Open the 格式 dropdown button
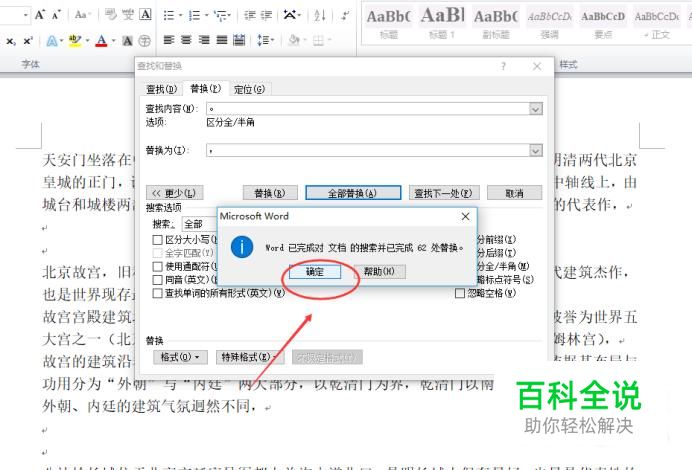Image resolution: width=692 pixels, height=470 pixels. point(180,357)
